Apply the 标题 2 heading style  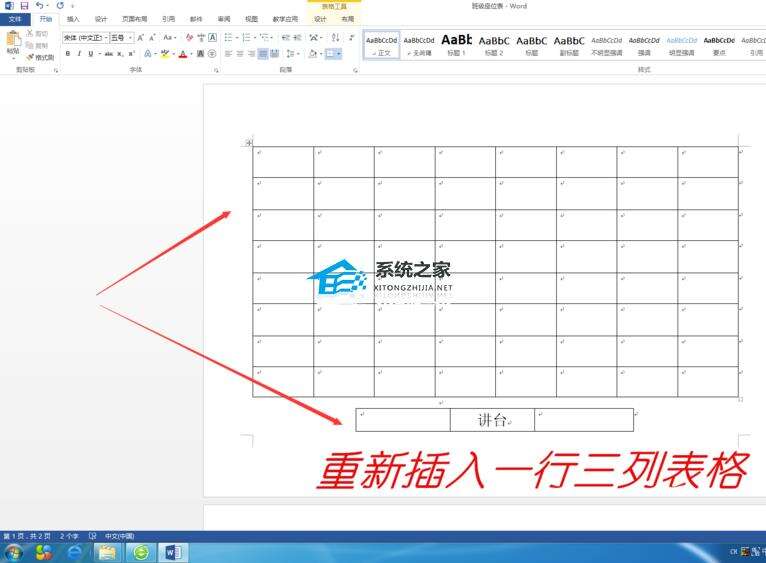tap(494, 45)
